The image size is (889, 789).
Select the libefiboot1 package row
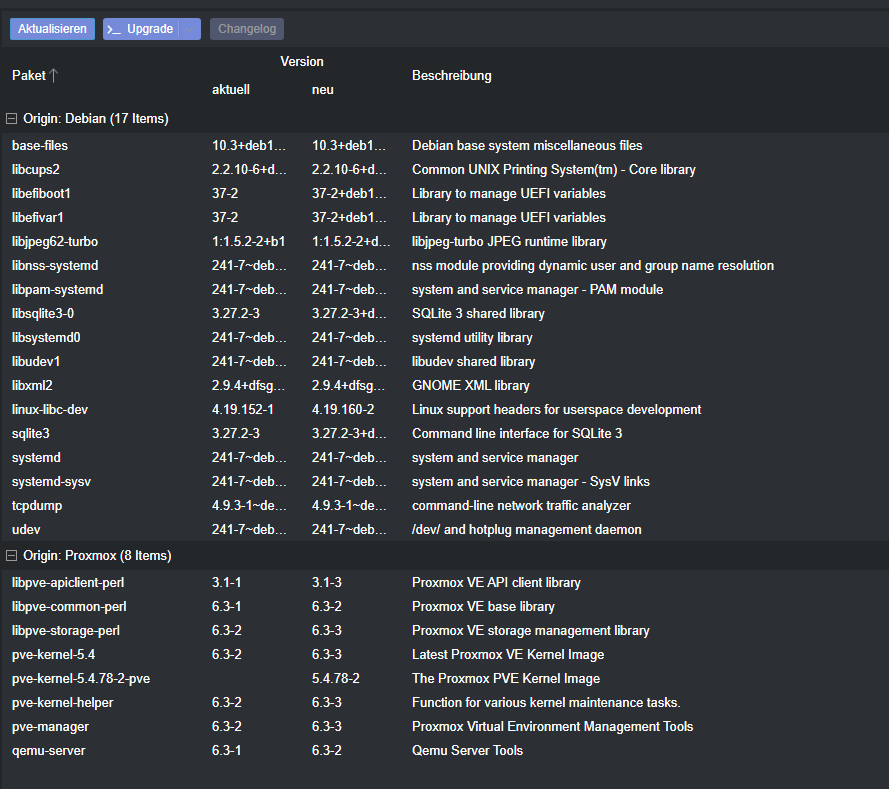click(x=444, y=193)
